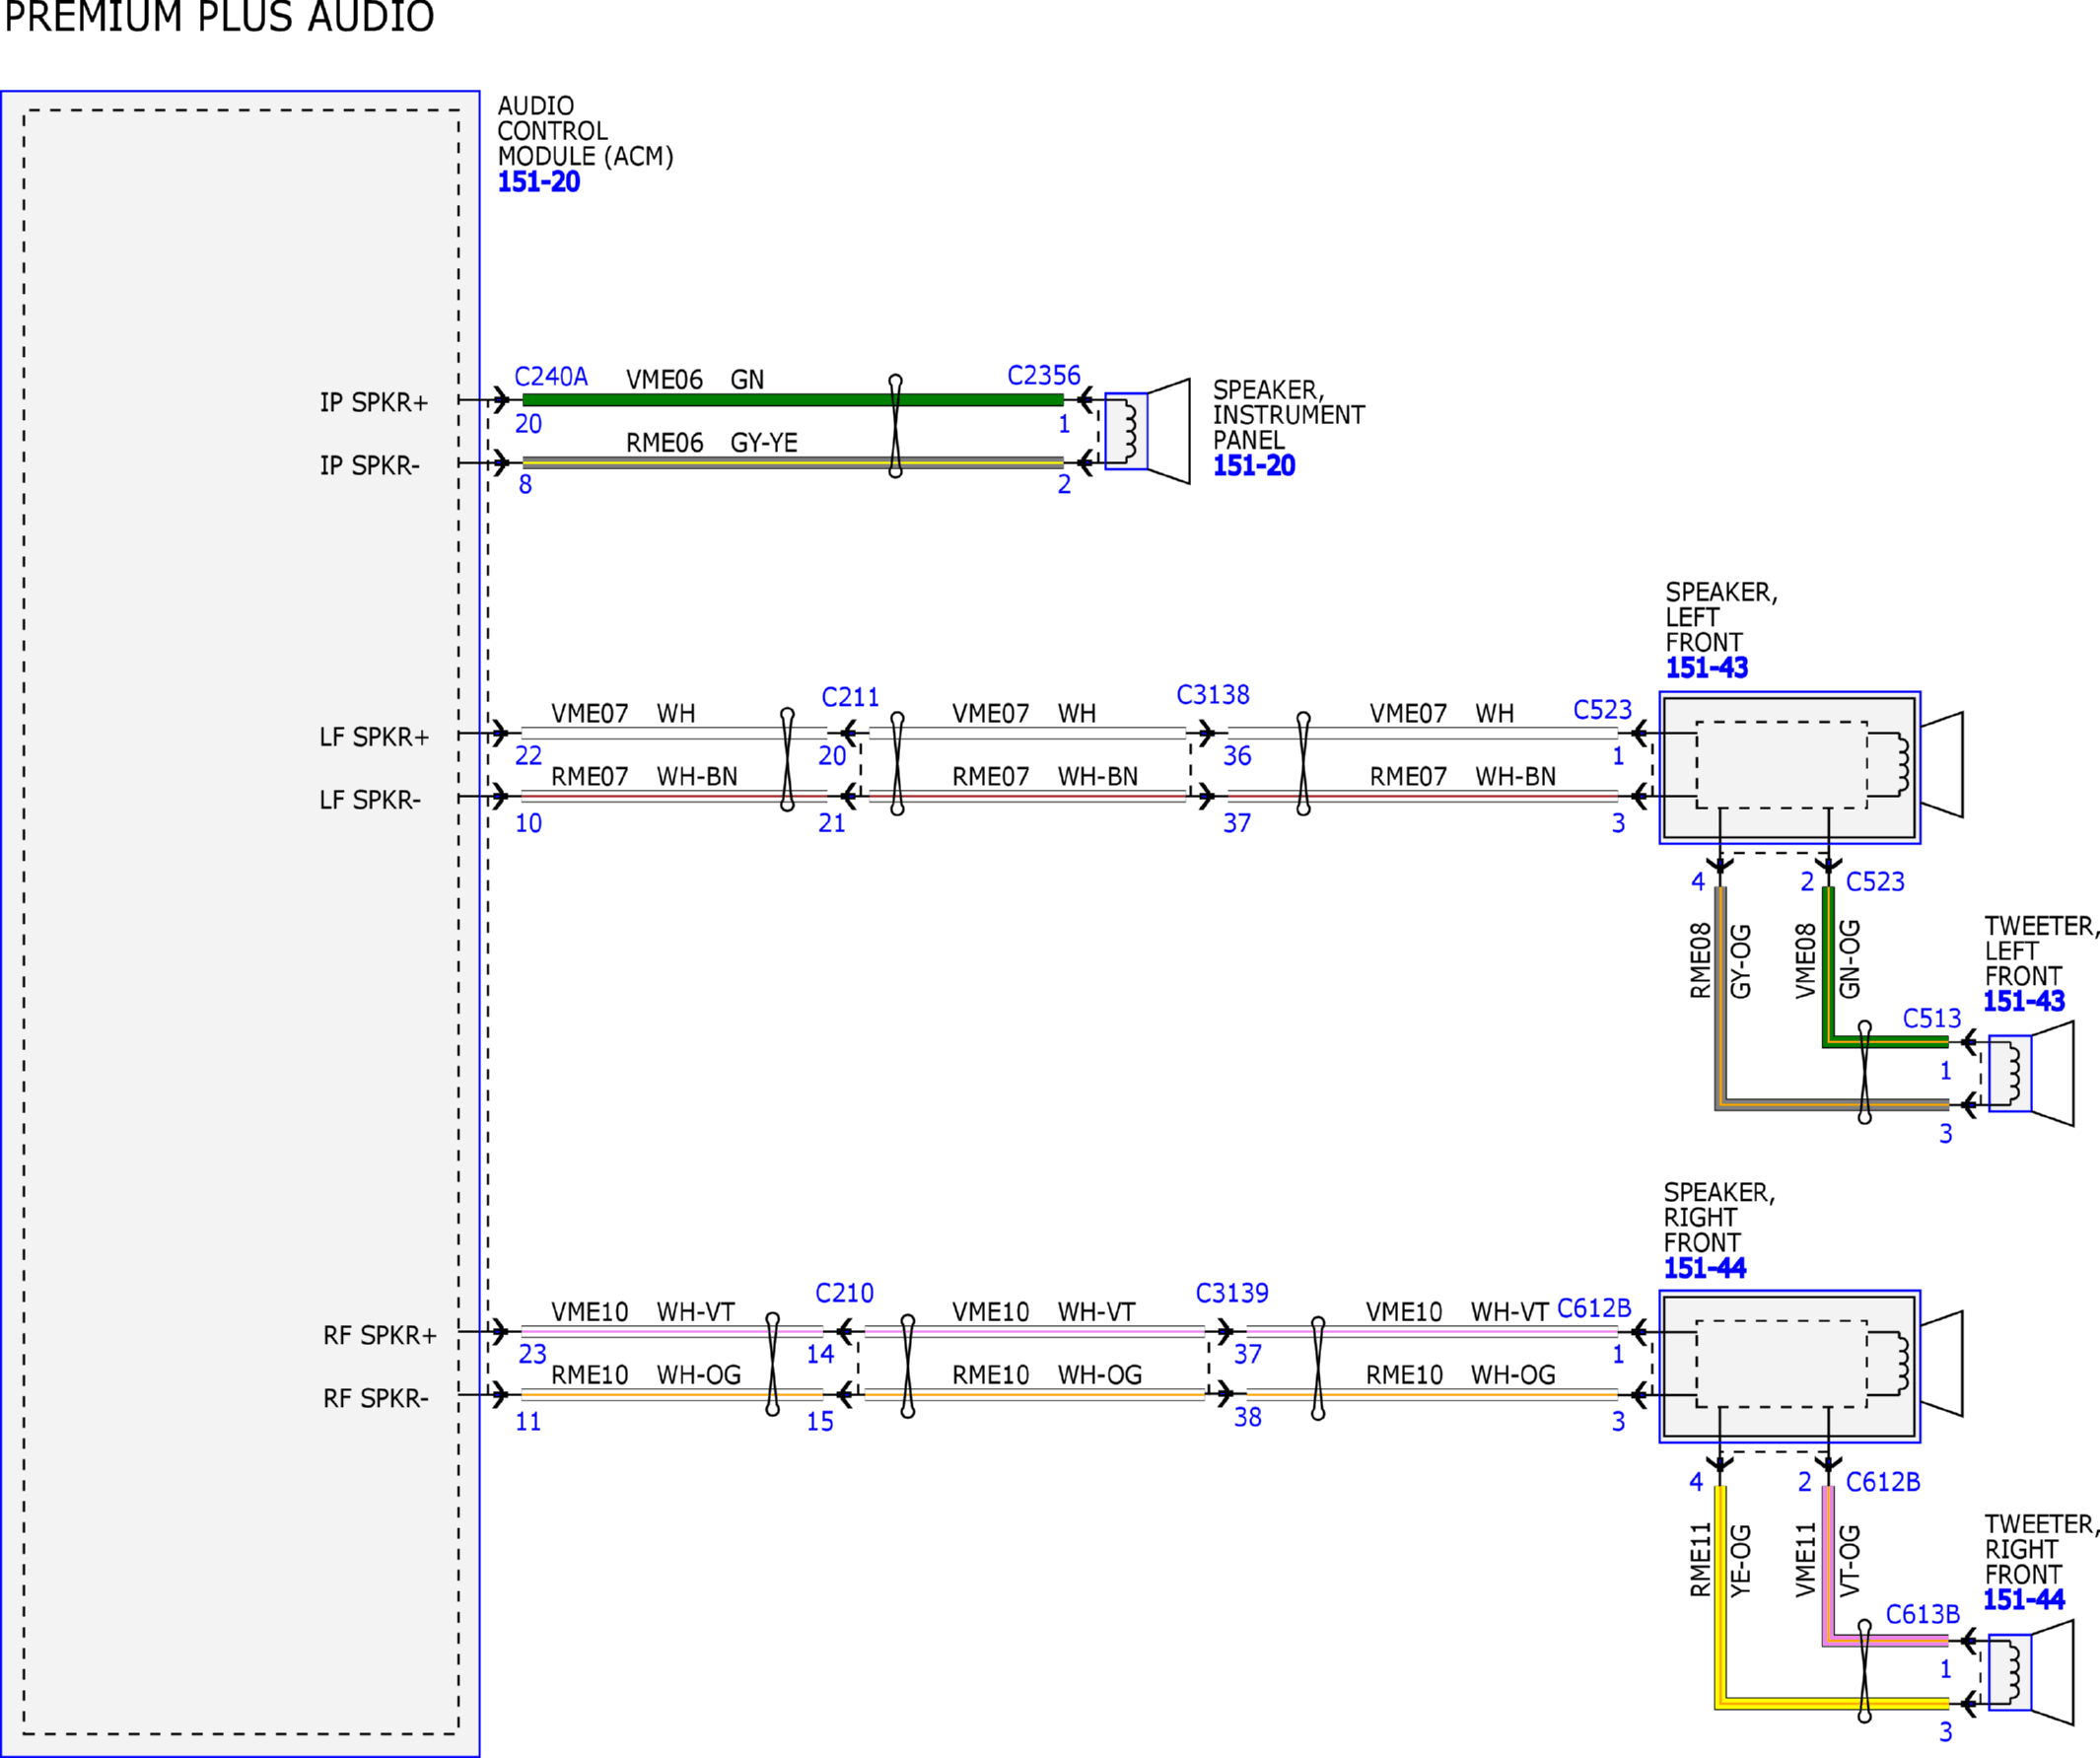
Task: Select the left front speaker symbol
Action: (x=1811, y=767)
